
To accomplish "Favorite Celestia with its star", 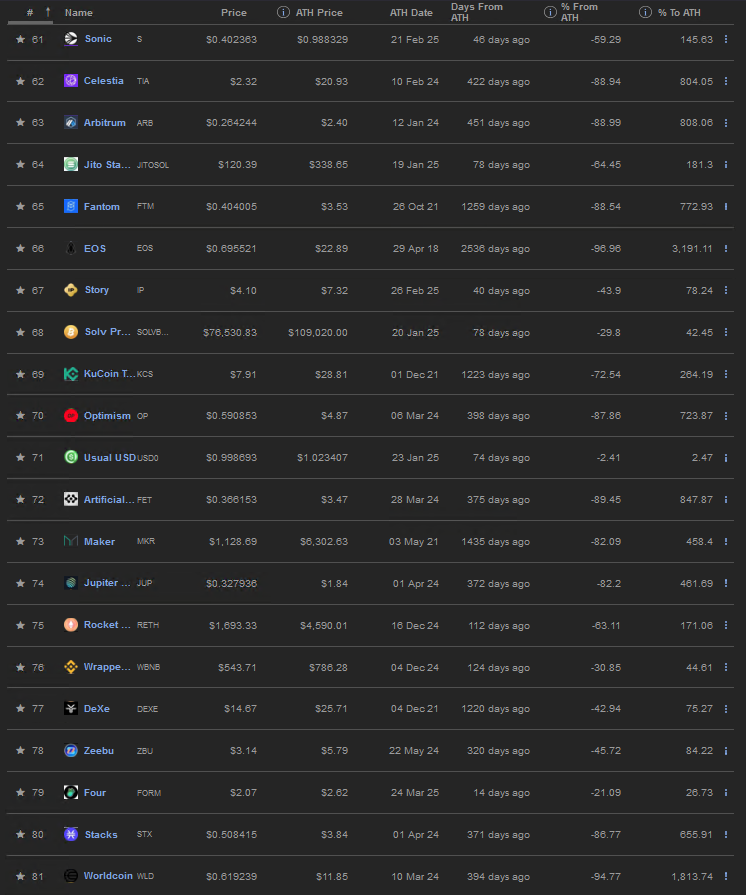I will [21, 81].
